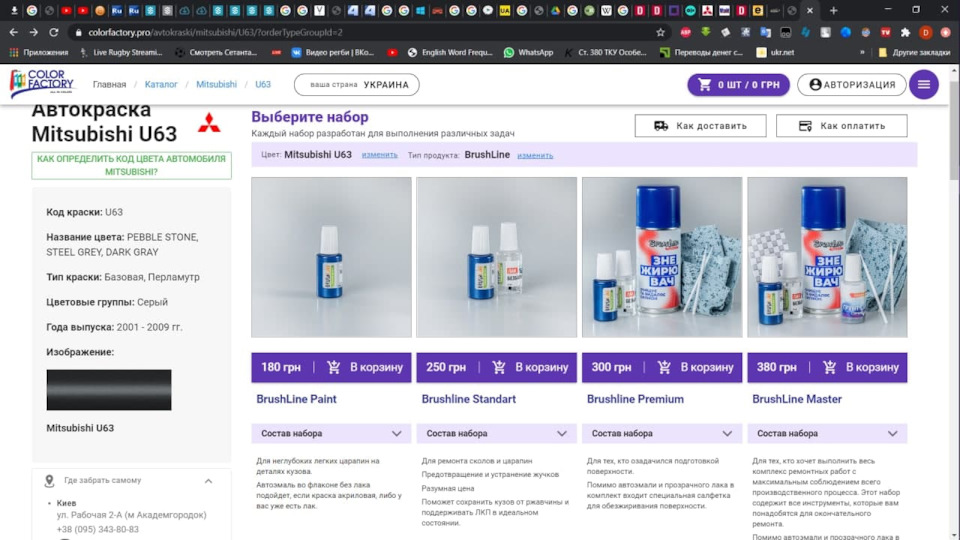The image size is (960, 540).
Task: Click изменить next to BrushLine product type
Action: tap(535, 156)
